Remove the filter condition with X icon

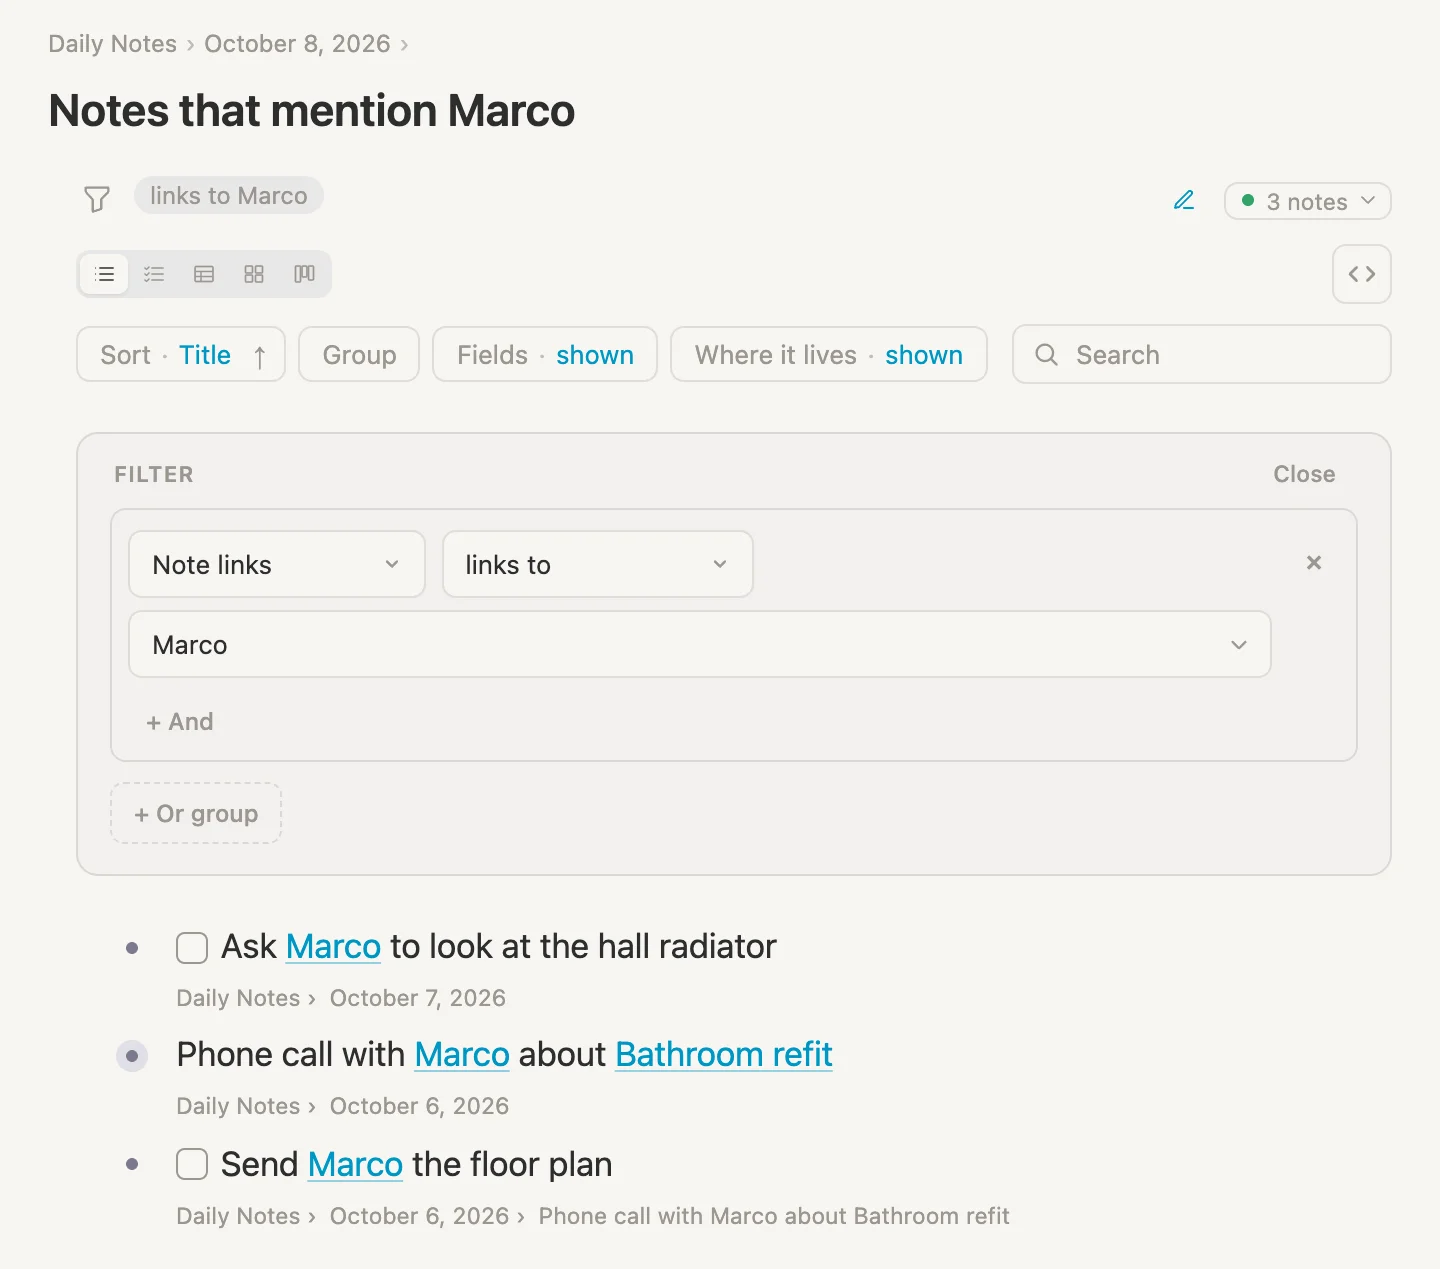pyautogui.click(x=1314, y=563)
